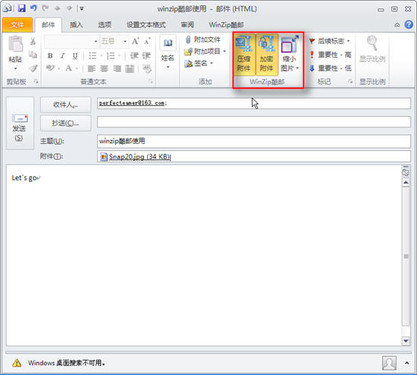The height and width of the screenshot is (375, 417).
Task: Toggle Italic formatting
Action: point(62,56)
